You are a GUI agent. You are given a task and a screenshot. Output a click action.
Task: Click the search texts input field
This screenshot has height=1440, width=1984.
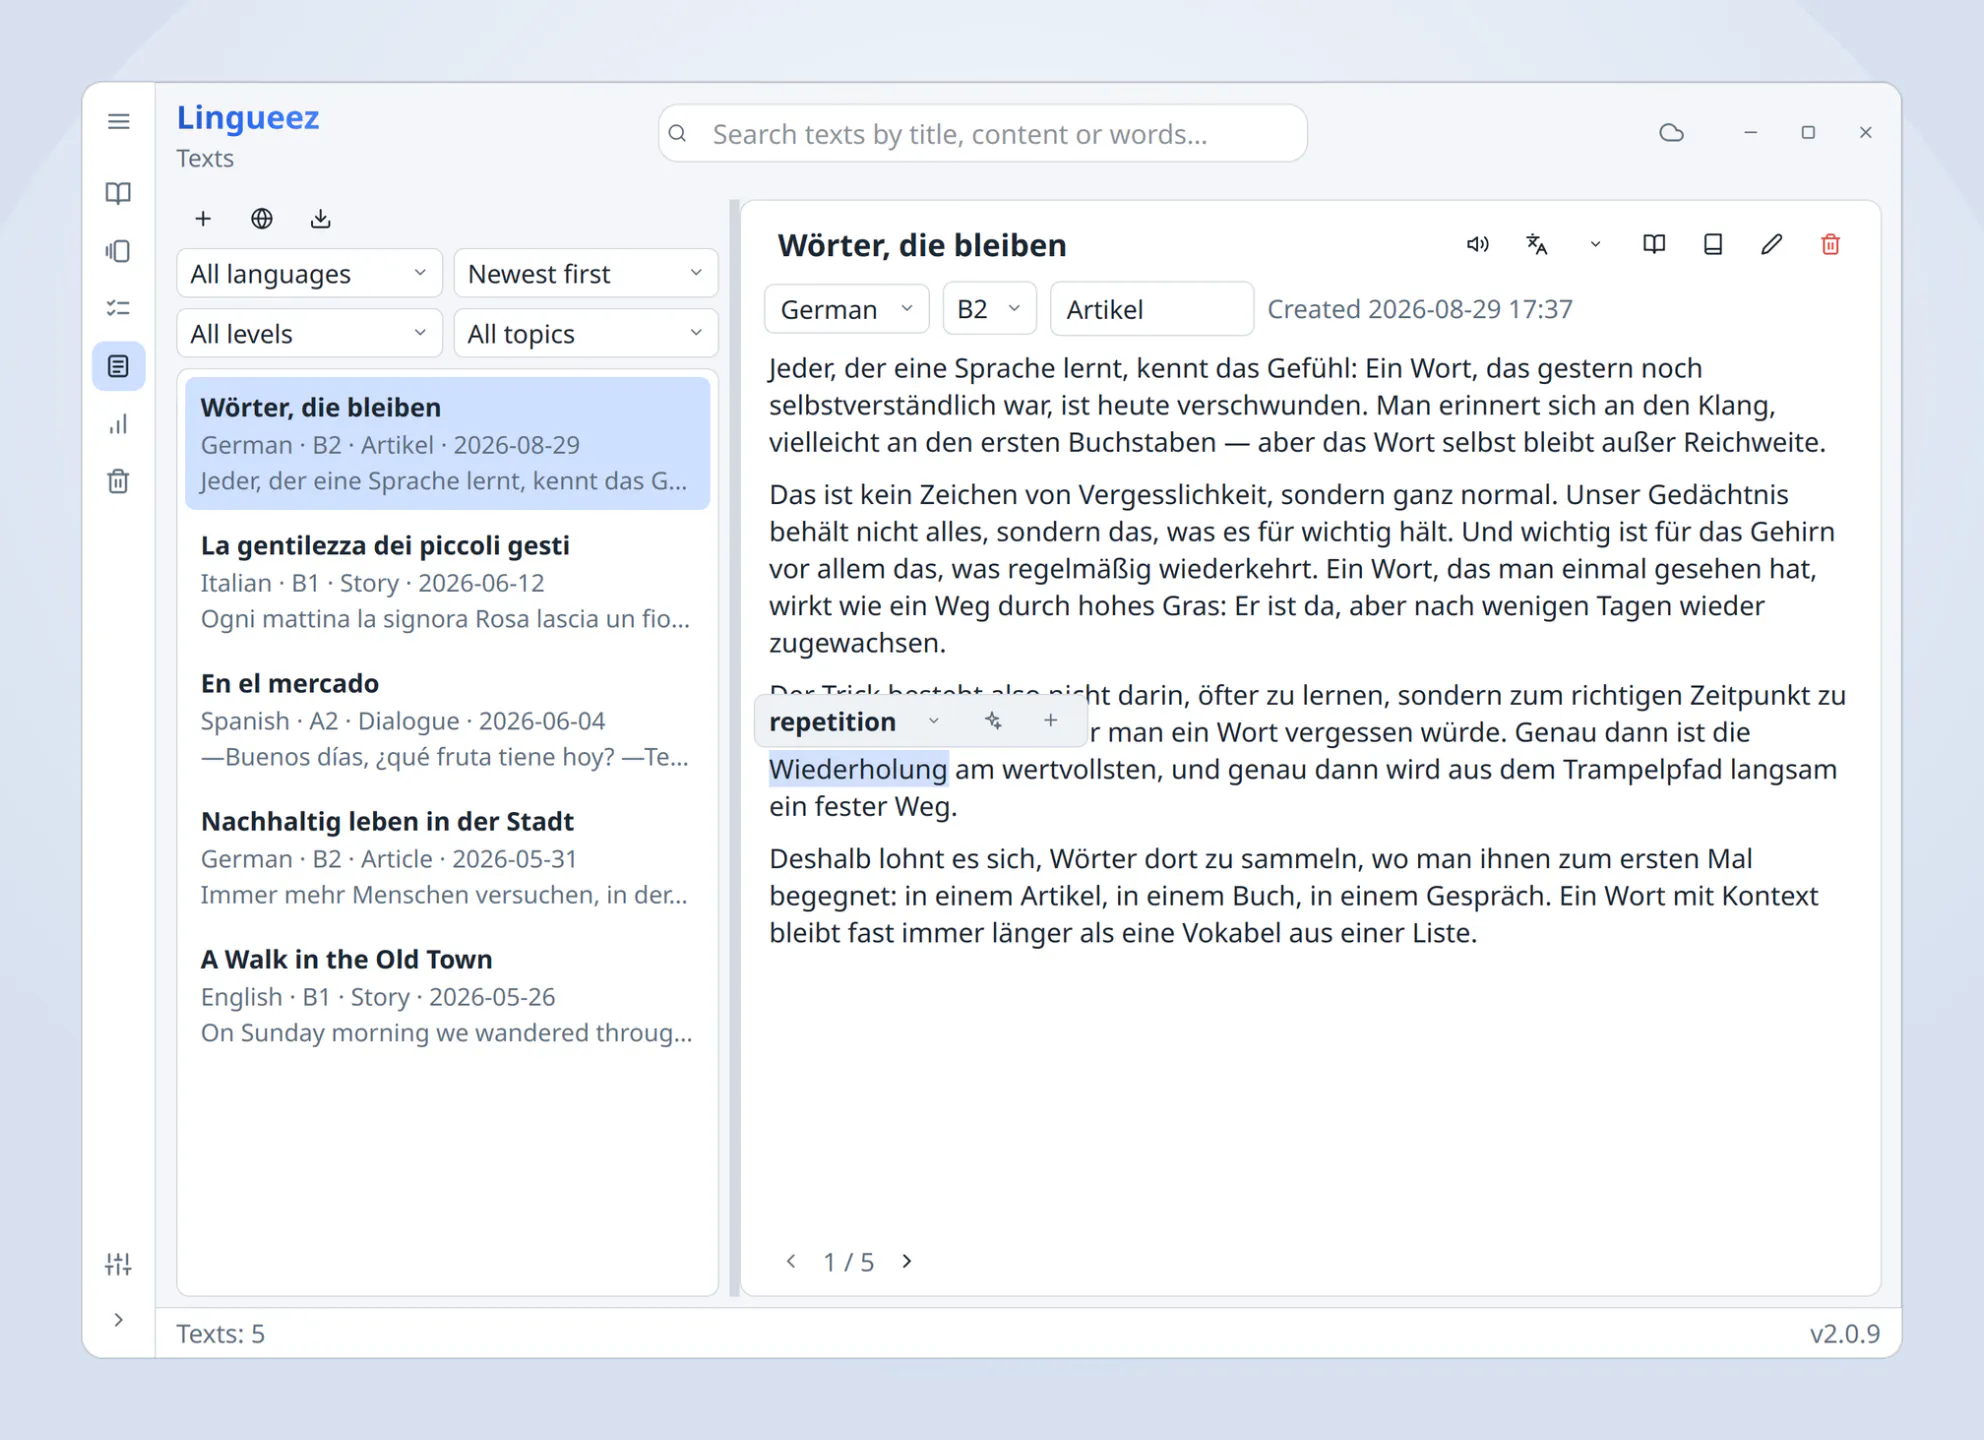(982, 134)
